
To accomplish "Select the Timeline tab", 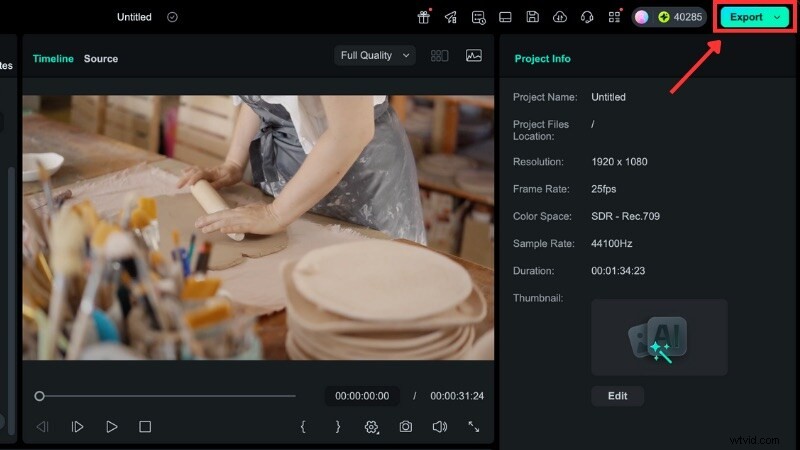I will point(53,59).
